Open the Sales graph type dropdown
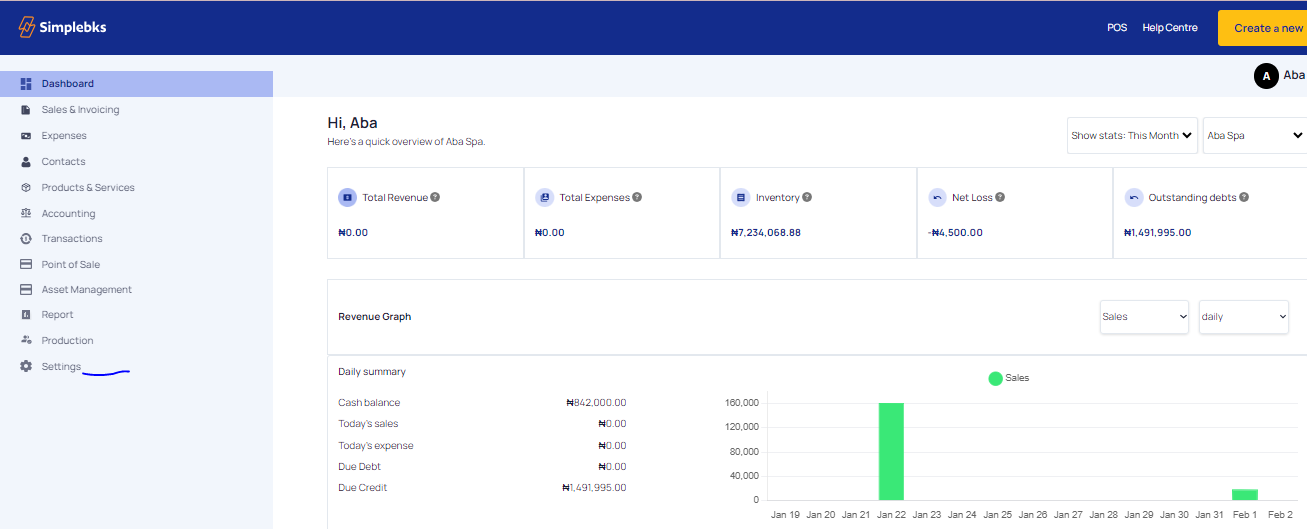Viewport: 1307px width, 529px height. click(x=1144, y=317)
